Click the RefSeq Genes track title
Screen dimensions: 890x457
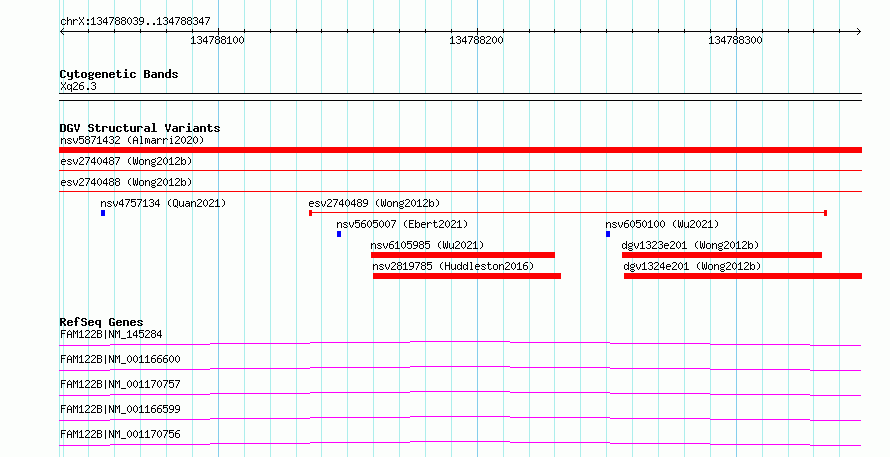click(x=101, y=322)
